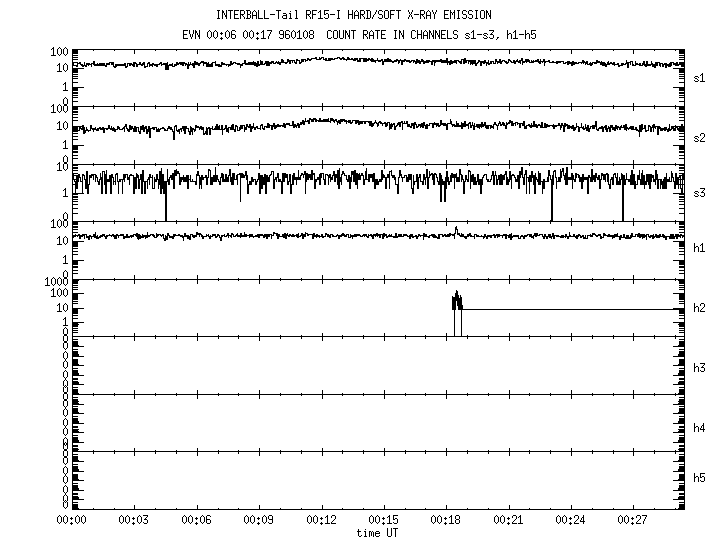
Task: Select the 00:27 time axis tick label
Action: pyautogui.click(x=633, y=522)
